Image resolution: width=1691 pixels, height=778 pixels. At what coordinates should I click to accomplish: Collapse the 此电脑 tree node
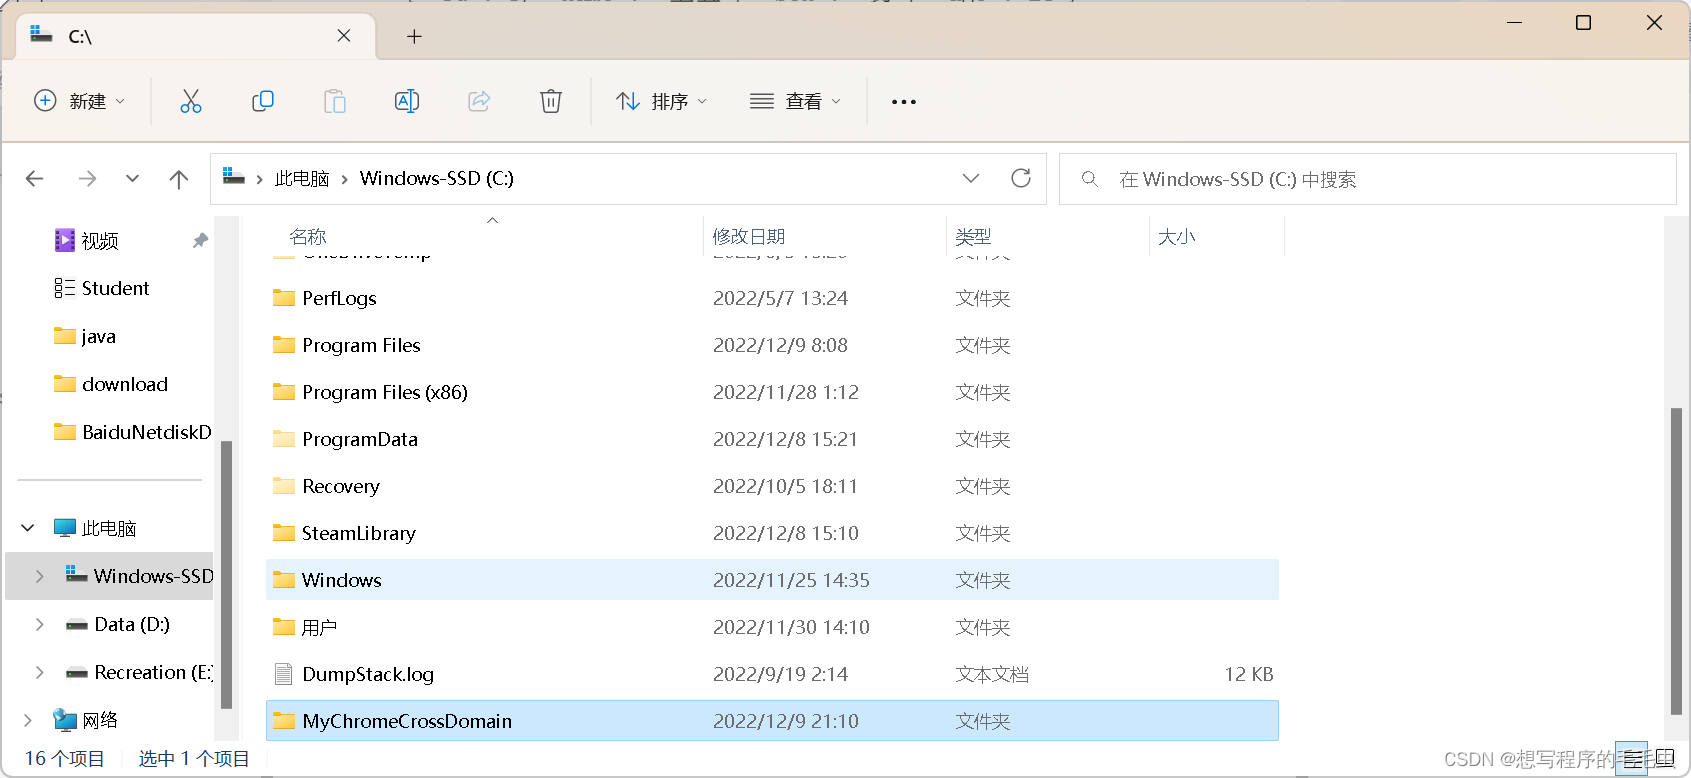(x=28, y=528)
